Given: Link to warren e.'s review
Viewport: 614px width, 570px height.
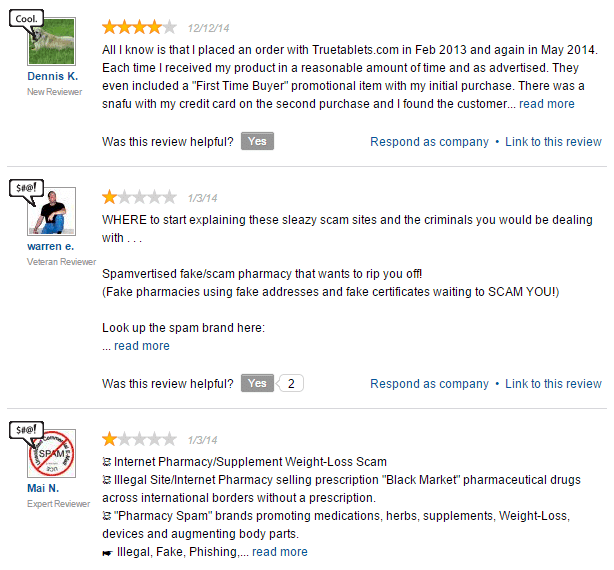Looking at the screenshot, I should tap(553, 384).
